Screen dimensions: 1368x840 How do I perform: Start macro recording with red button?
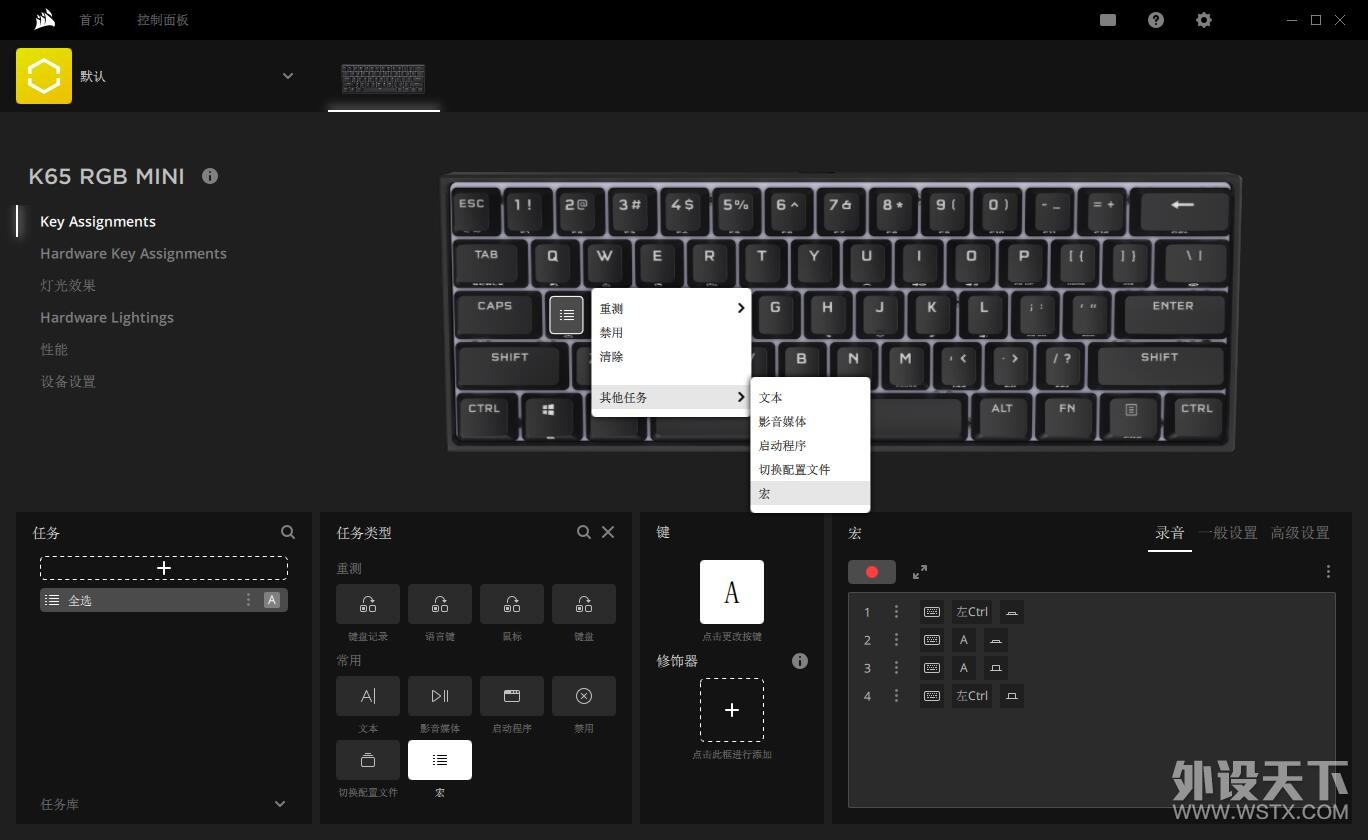872,572
